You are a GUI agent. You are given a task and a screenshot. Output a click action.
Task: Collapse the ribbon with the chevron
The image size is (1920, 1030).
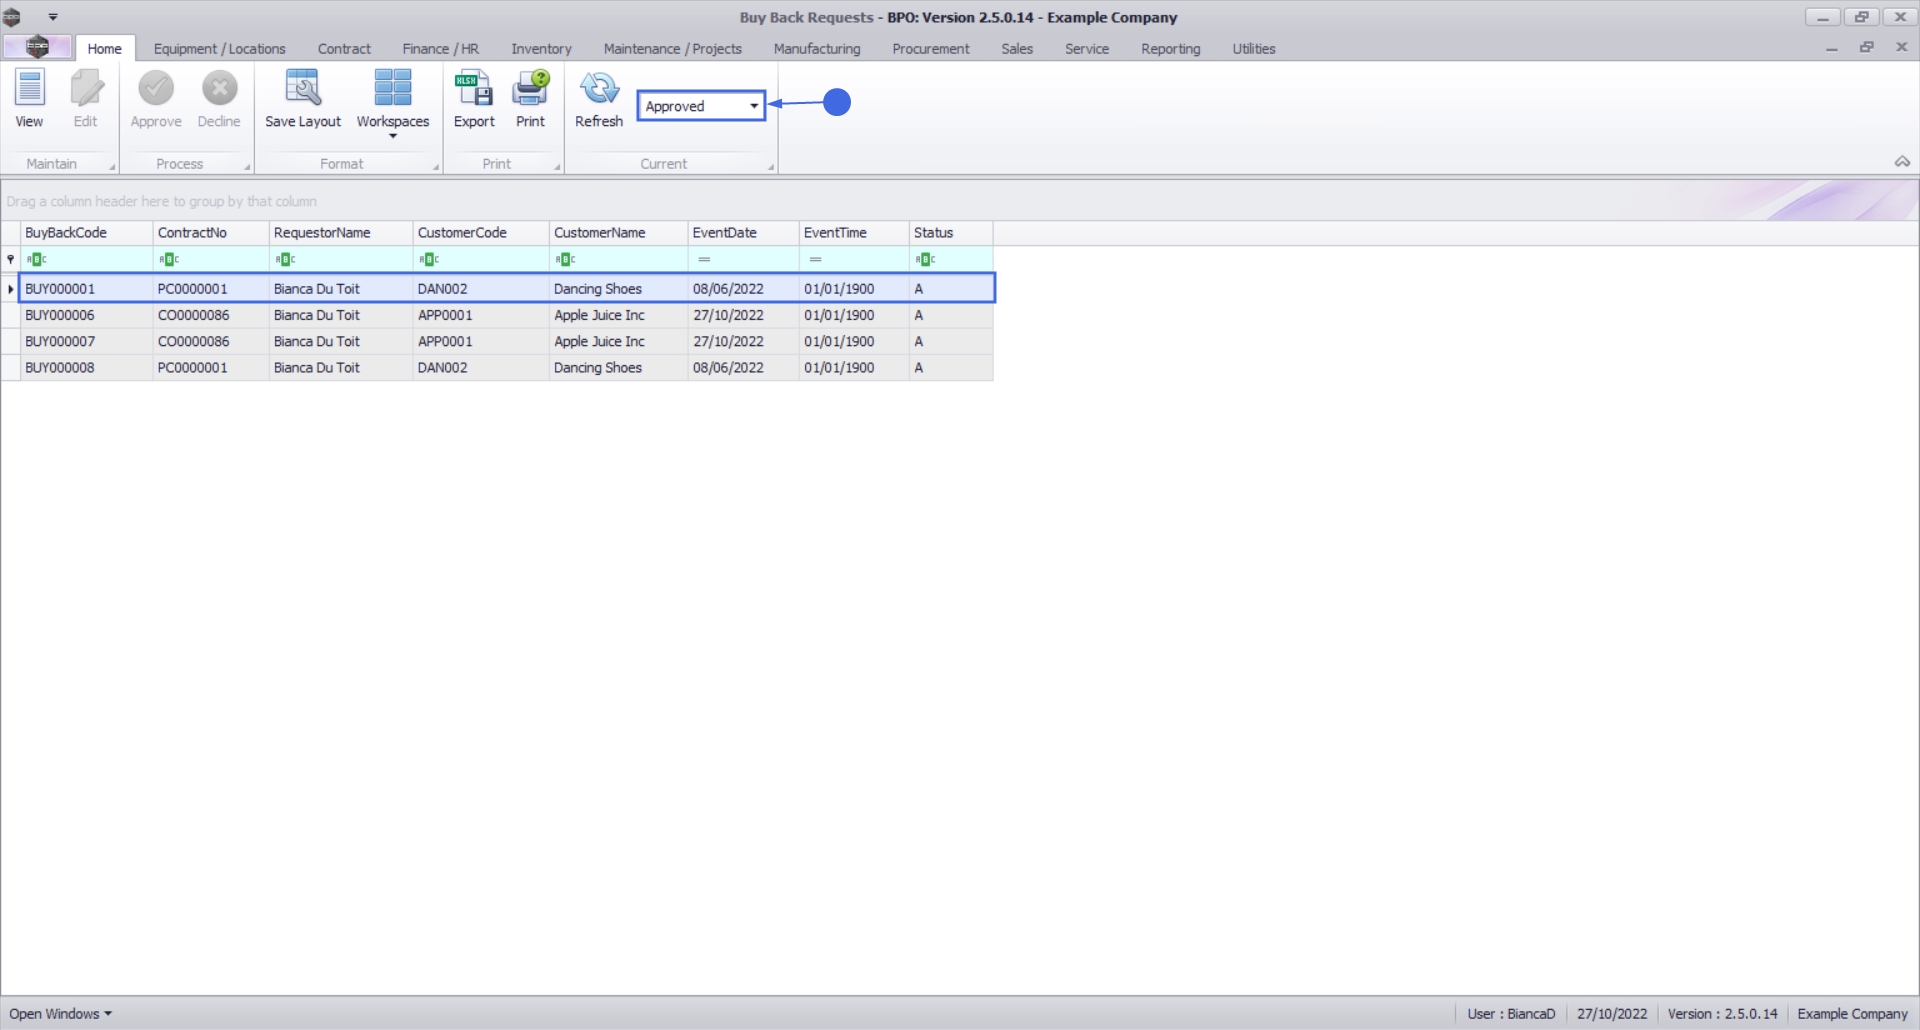coord(1902,162)
